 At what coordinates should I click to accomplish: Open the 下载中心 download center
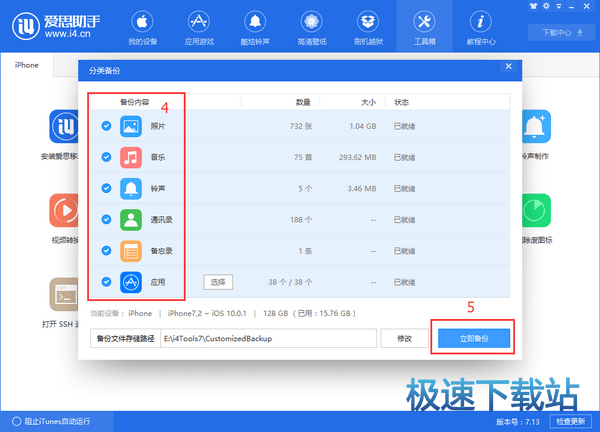[x=562, y=33]
